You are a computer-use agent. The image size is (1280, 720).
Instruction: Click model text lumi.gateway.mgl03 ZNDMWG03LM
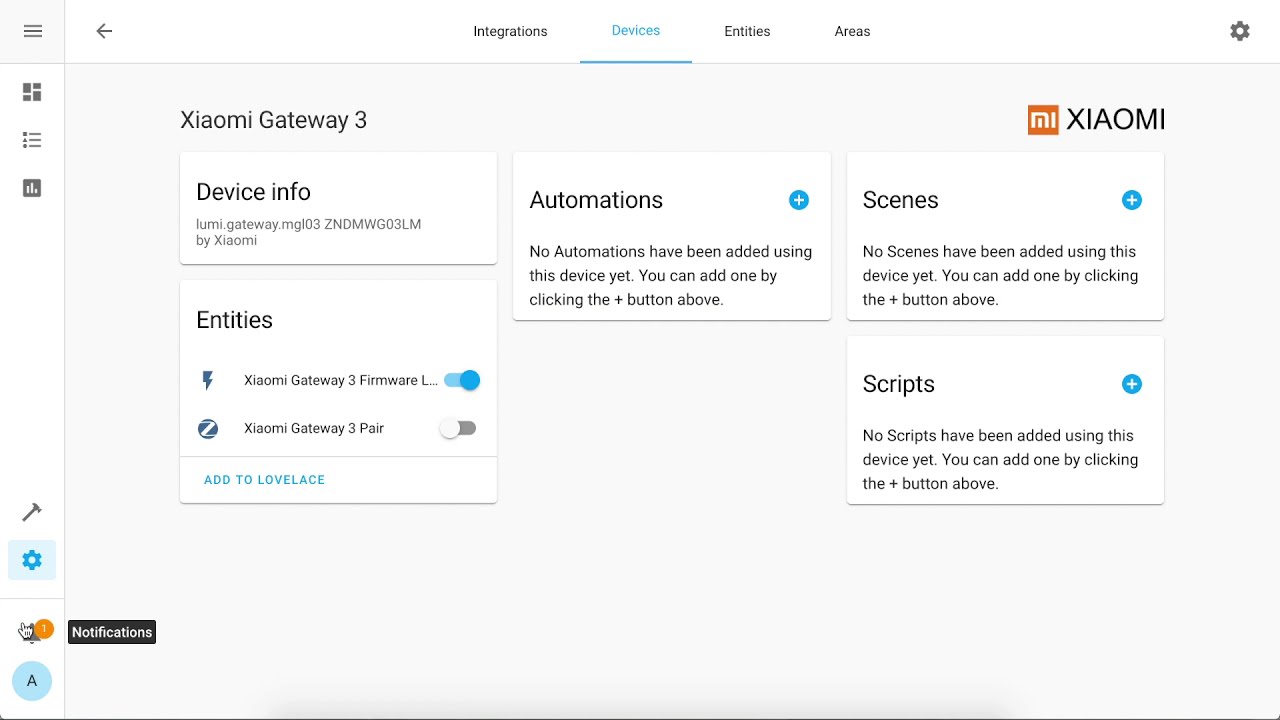pyautogui.click(x=308, y=224)
